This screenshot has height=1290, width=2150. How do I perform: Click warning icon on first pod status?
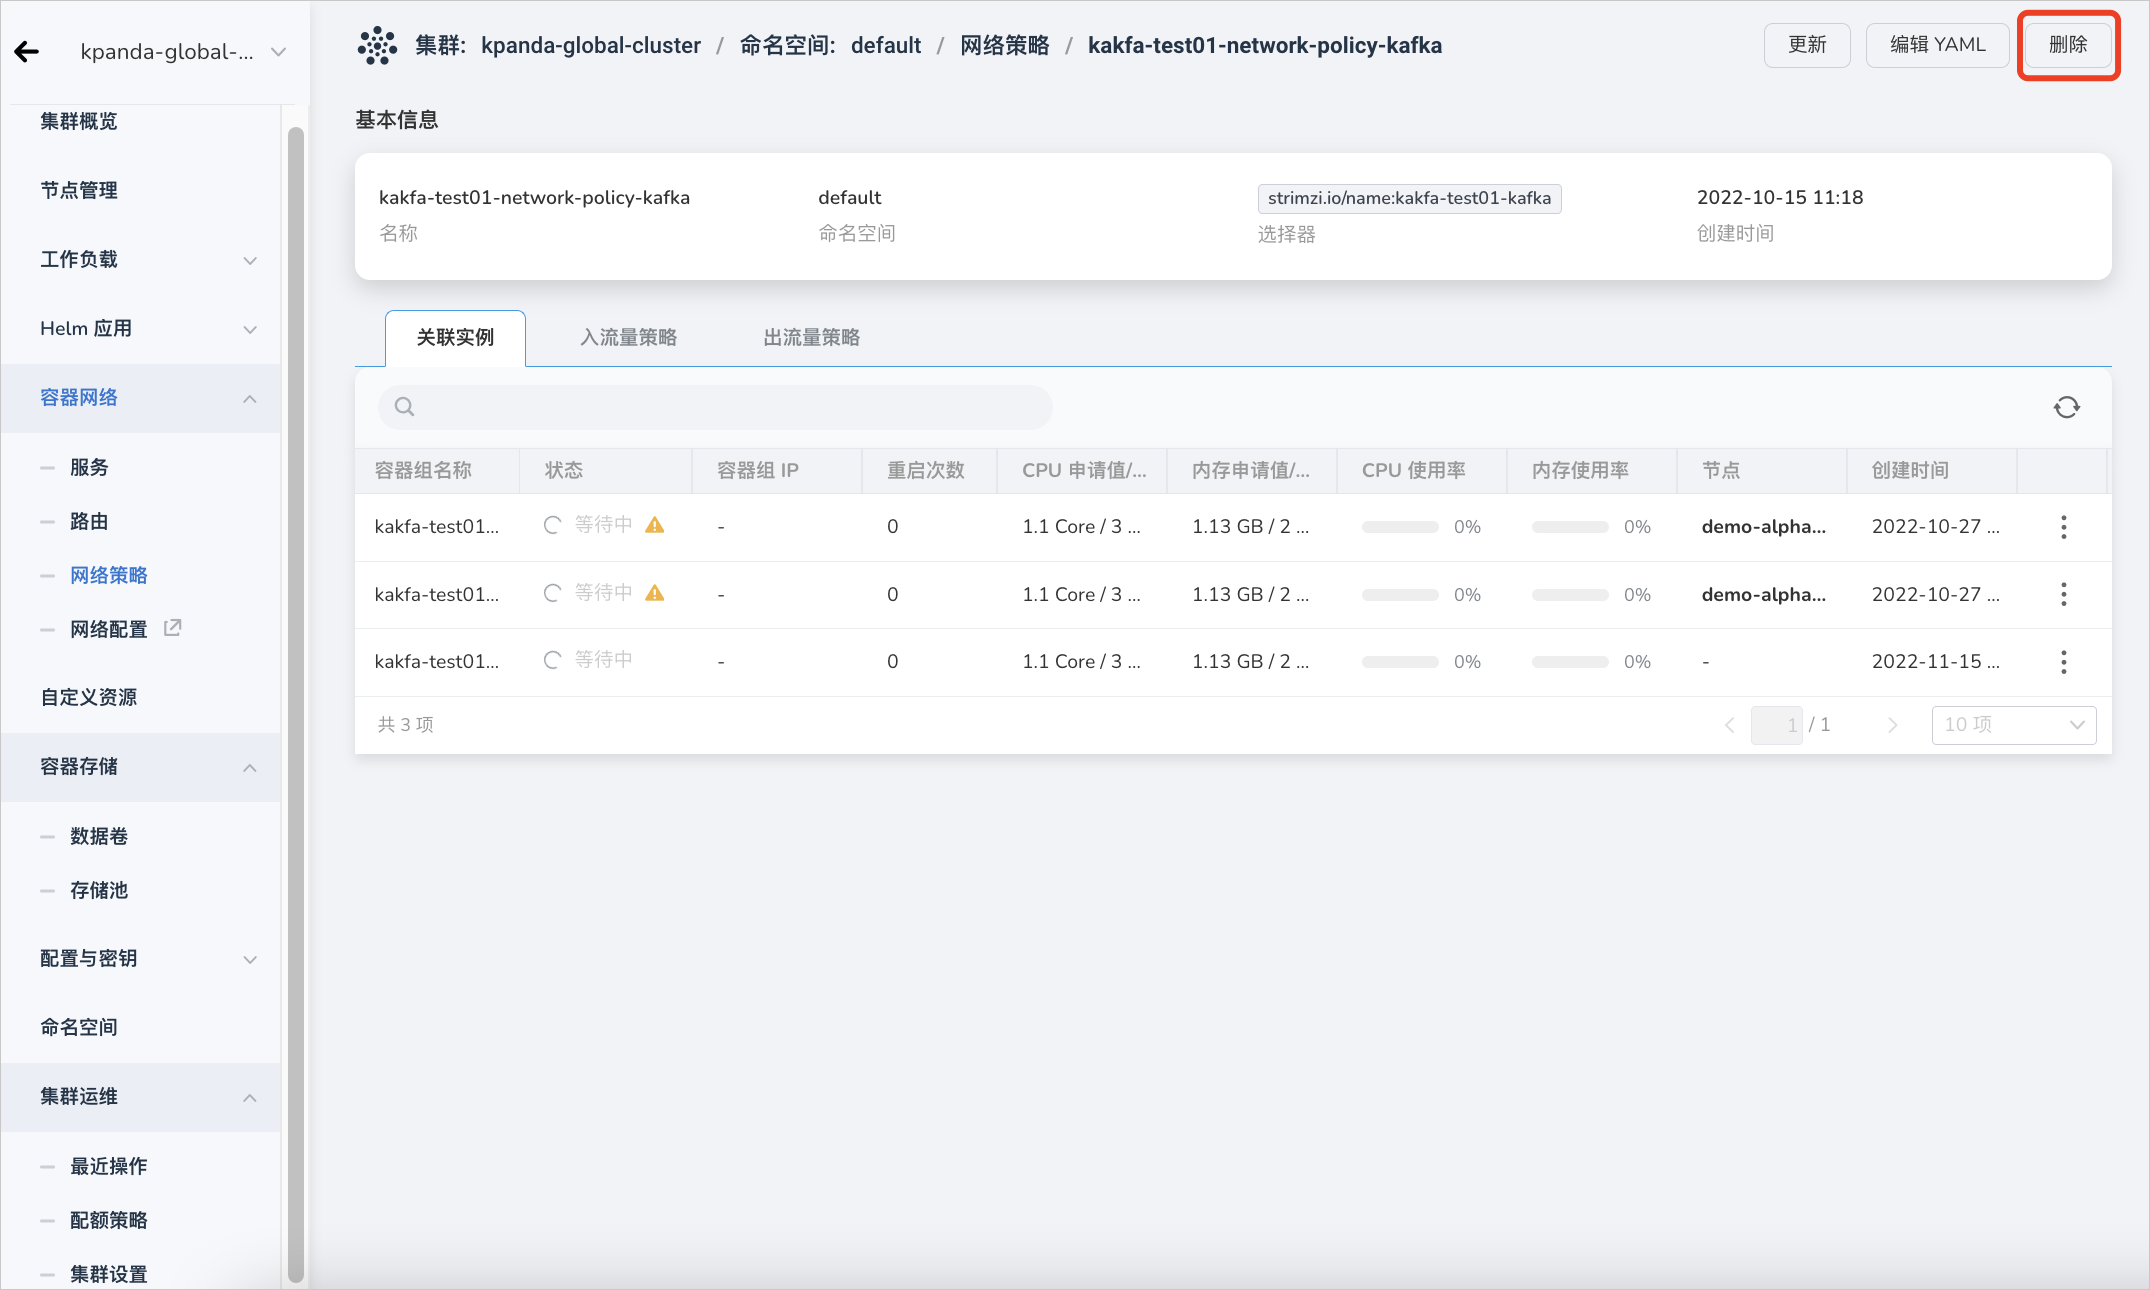pos(655,525)
